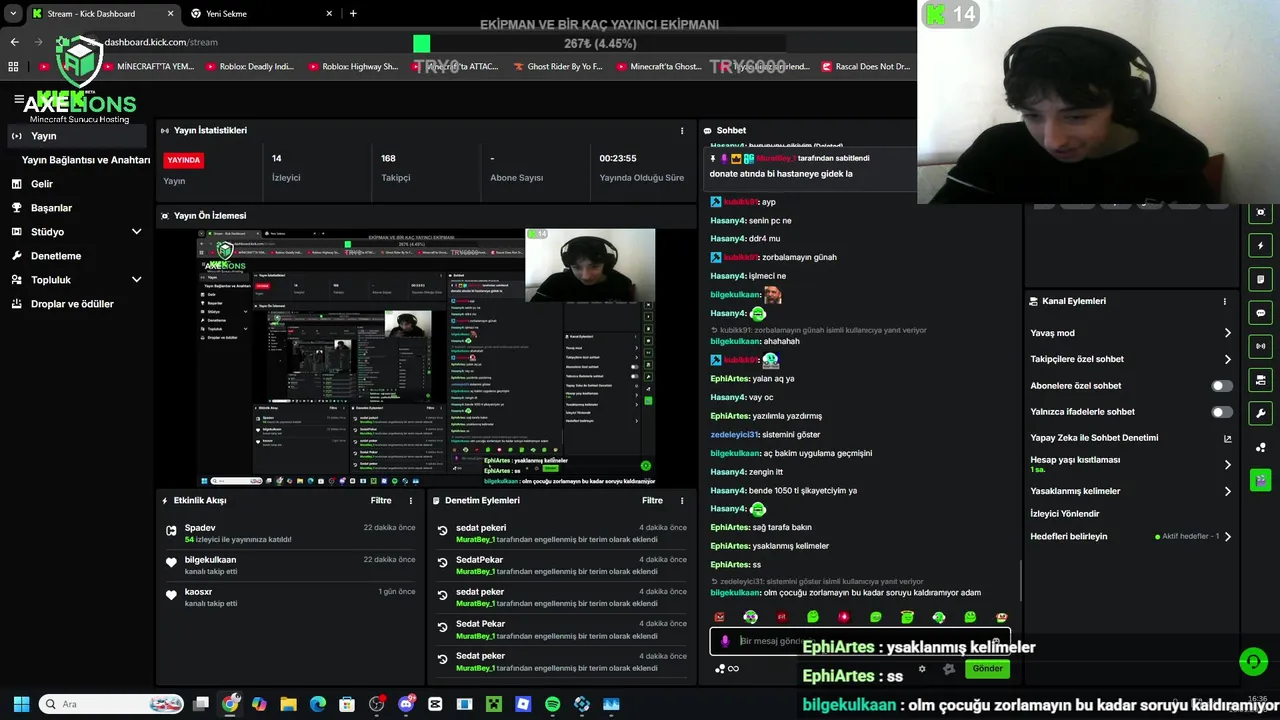
Task: Click the pinned message donate atında bi hastaneye
Action: [x=781, y=174]
